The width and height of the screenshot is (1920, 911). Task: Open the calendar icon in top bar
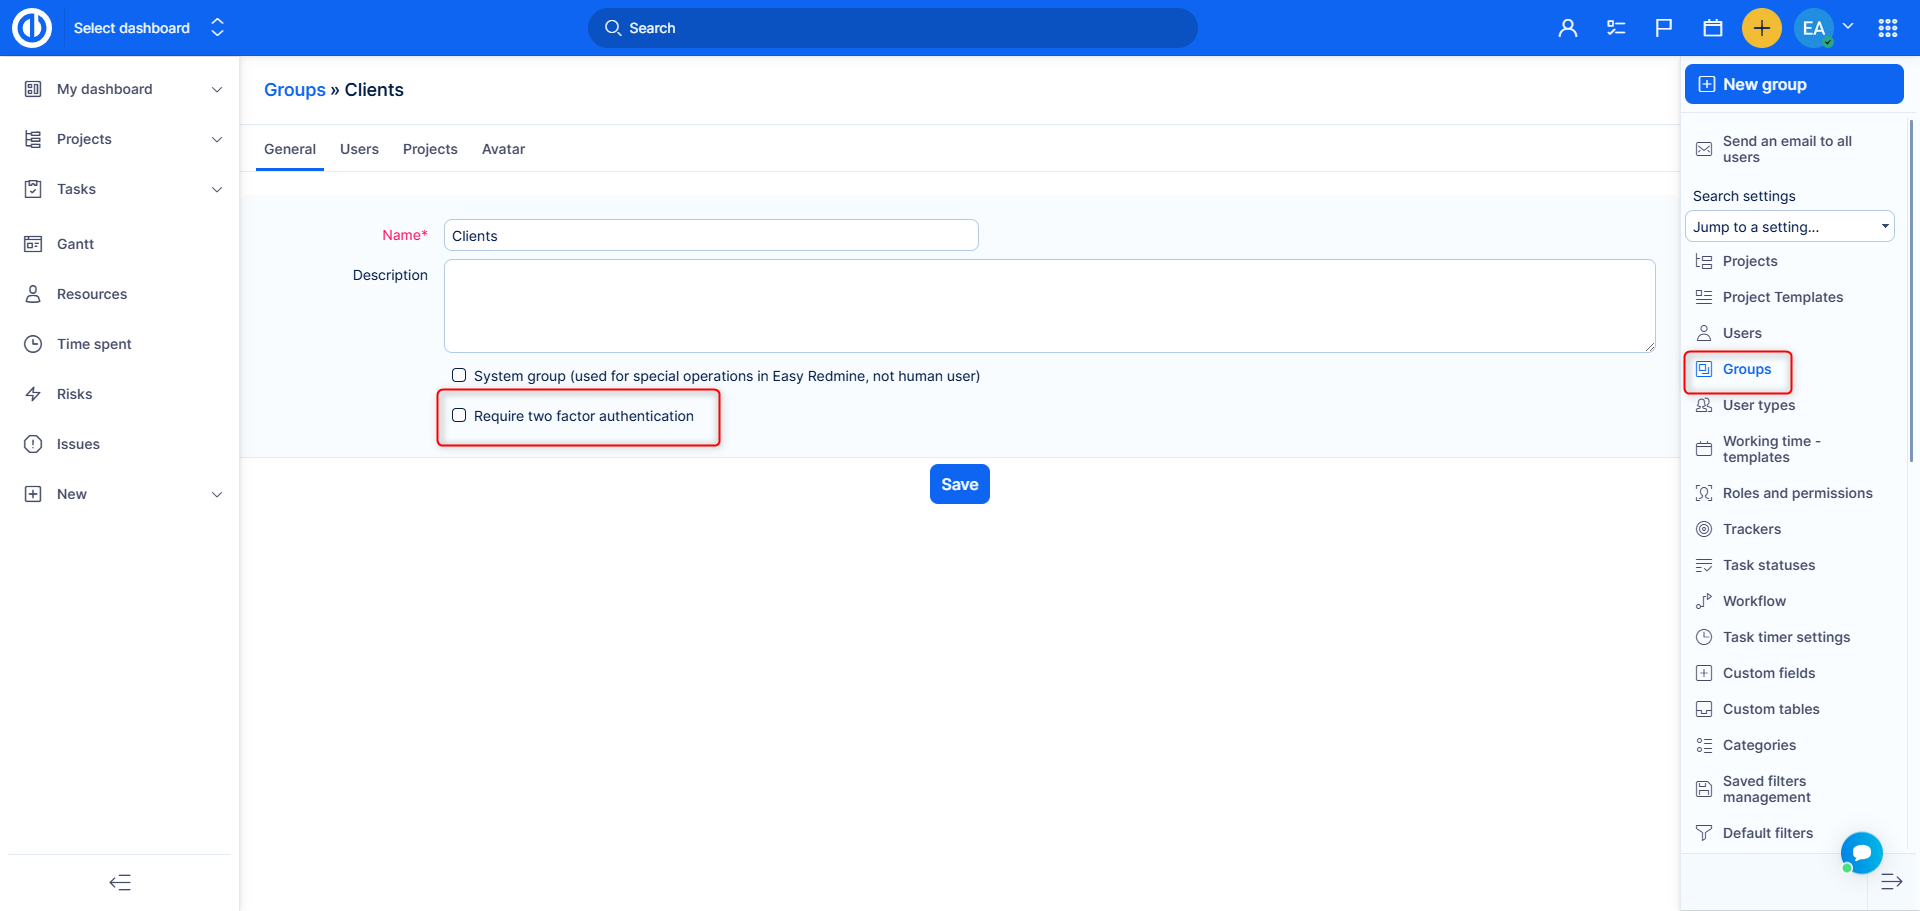click(x=1712, y=28)
